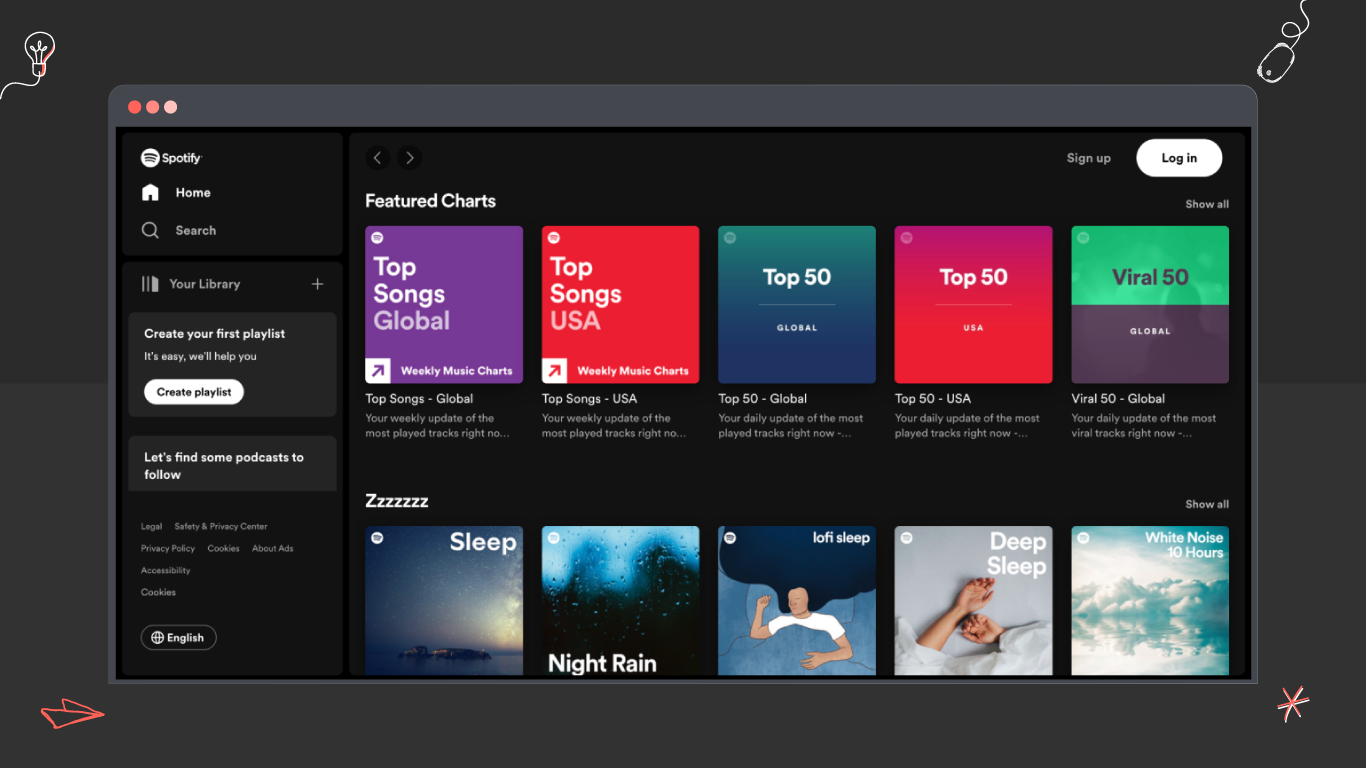Viewport: 1366px width, 768px height.
Task: Open English language selector
Action: coord(179,638)
